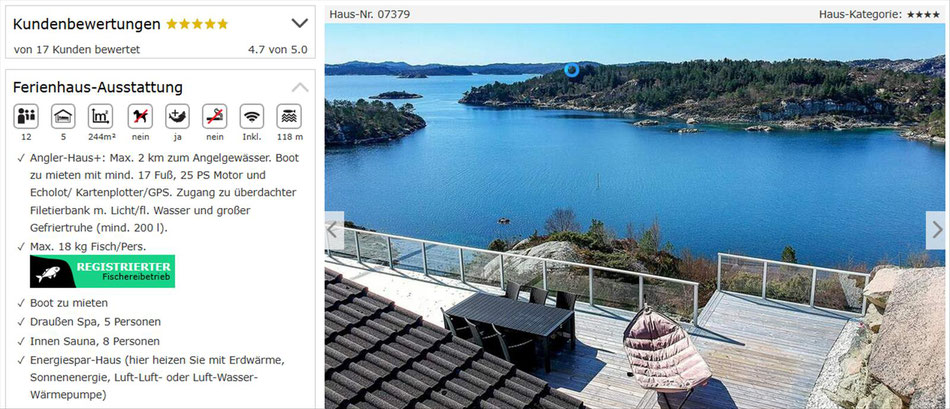The image size is (950, 409).
Task: Click the persons capacity icon showing 12
Action: [x=26, y=116]
